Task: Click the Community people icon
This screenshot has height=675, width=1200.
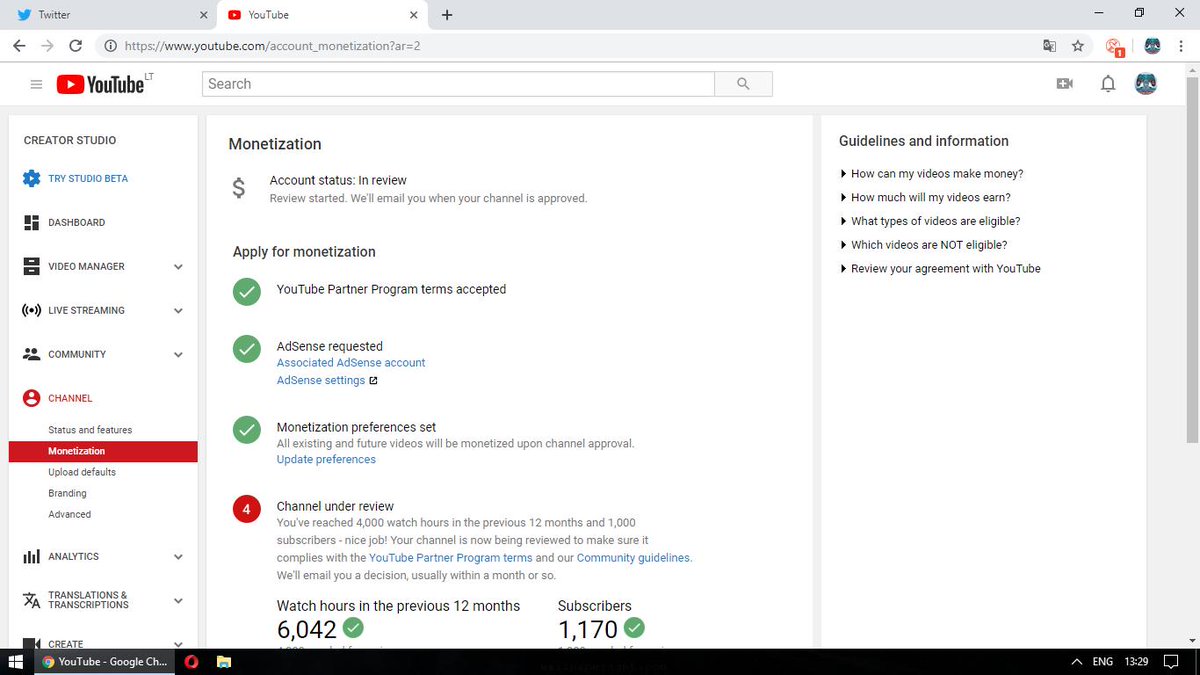Action: 31,354
